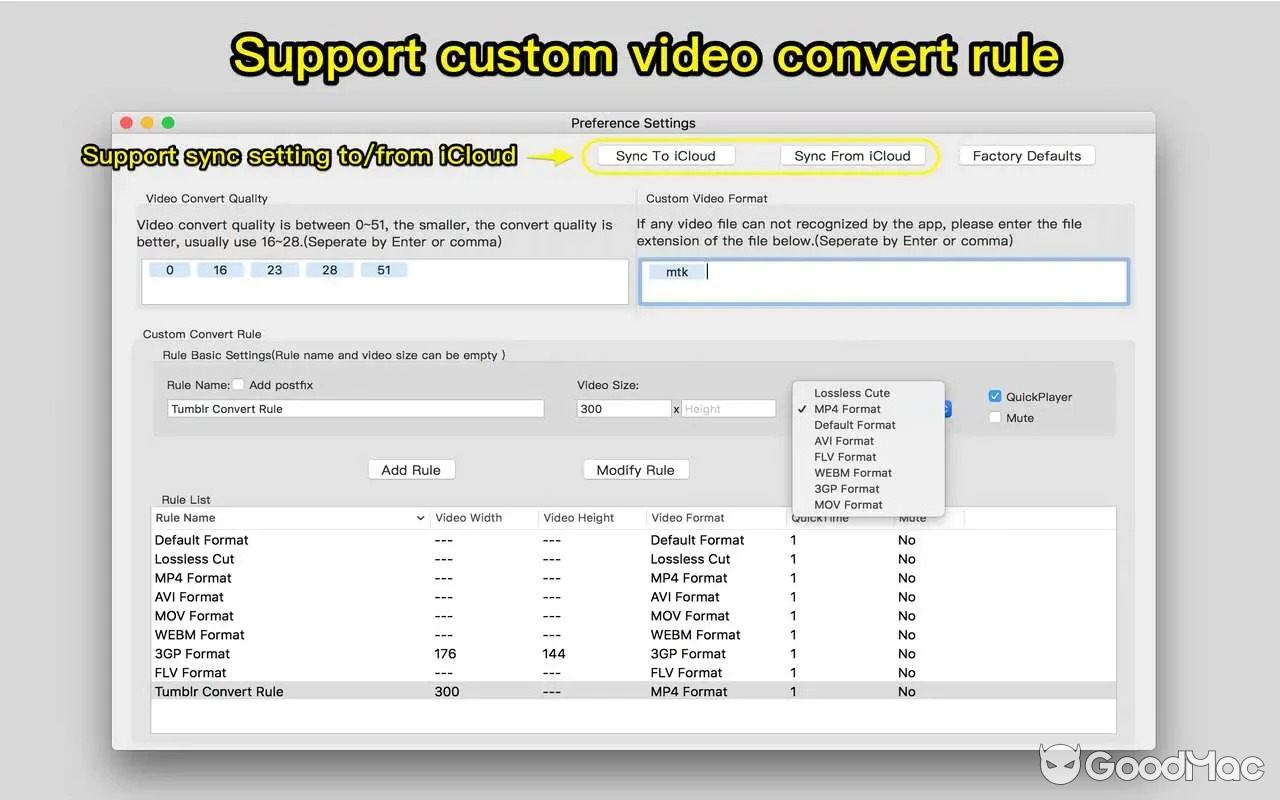Click the Tumblr Convert Rule name field
Screen dimensions: 1280x800
point(355,408)
